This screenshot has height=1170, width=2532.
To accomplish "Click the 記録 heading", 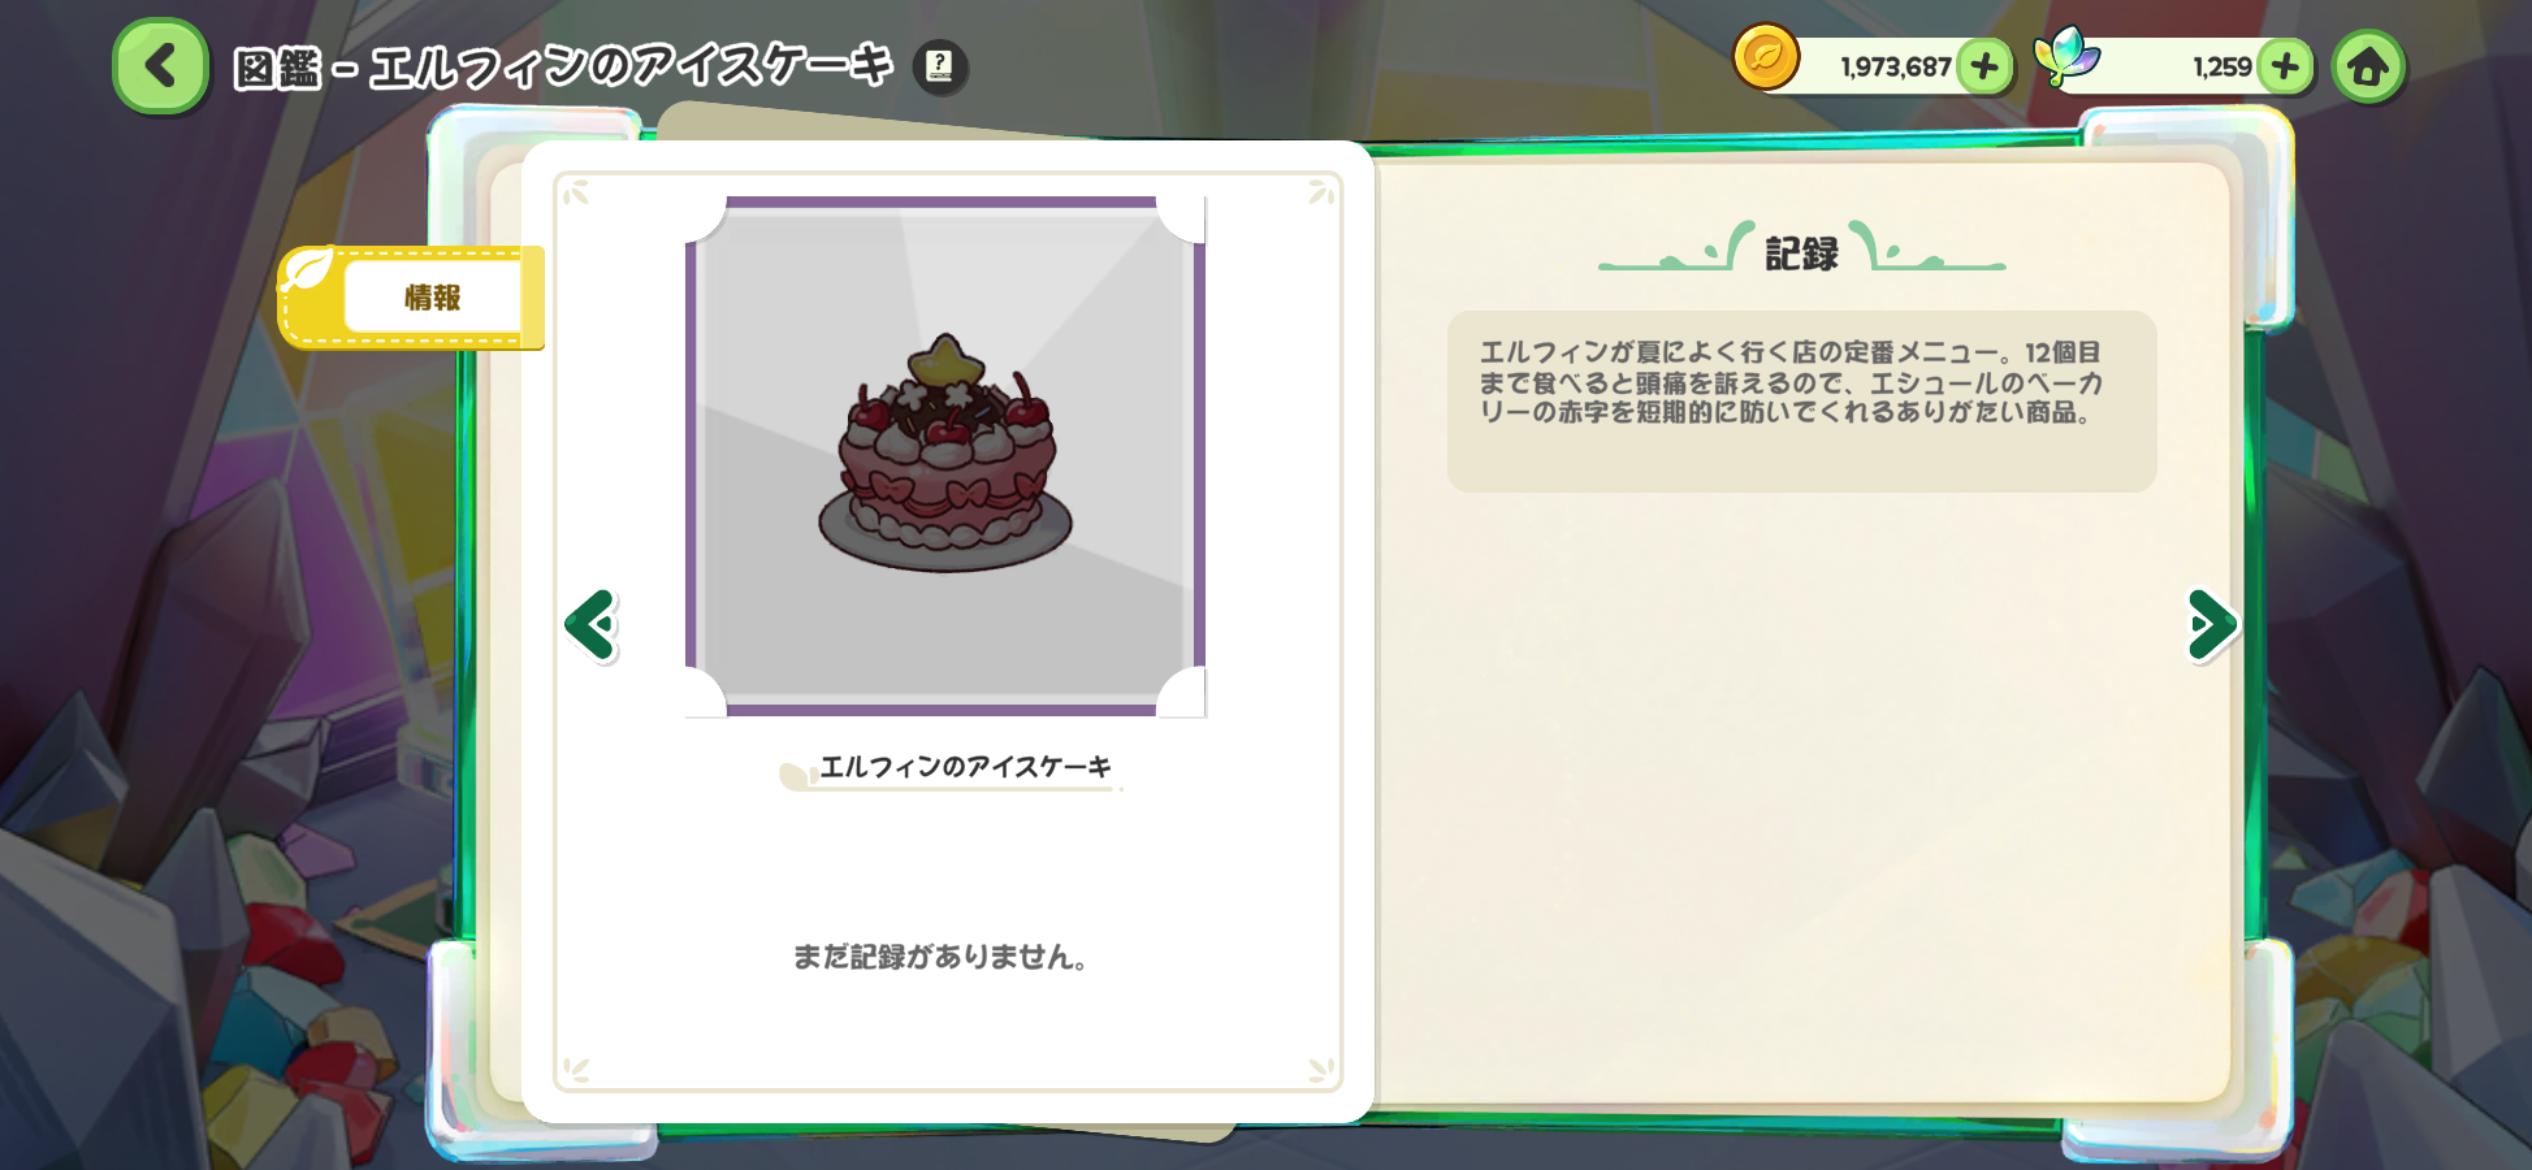I will [1802, 253].
